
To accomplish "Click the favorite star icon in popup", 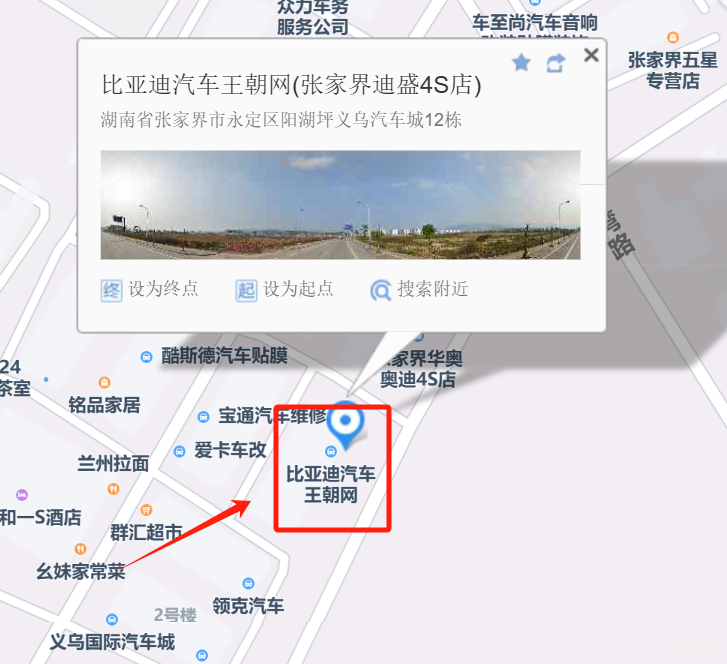I will (521, 63).
